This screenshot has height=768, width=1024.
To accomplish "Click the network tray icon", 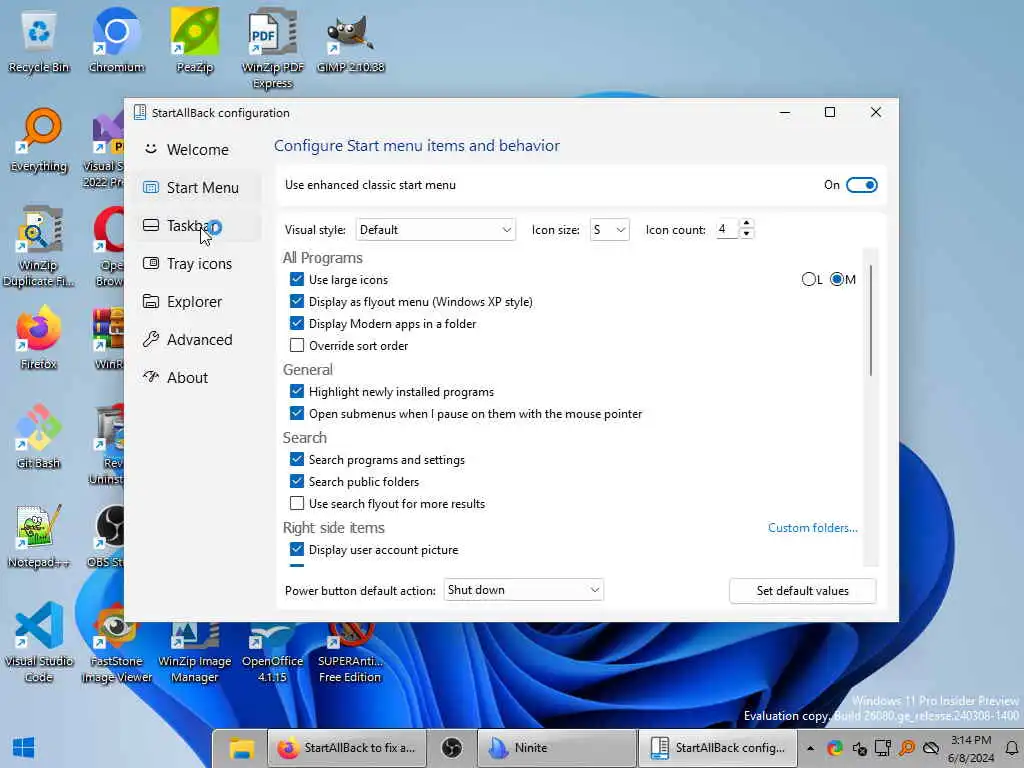I will 883,748.
